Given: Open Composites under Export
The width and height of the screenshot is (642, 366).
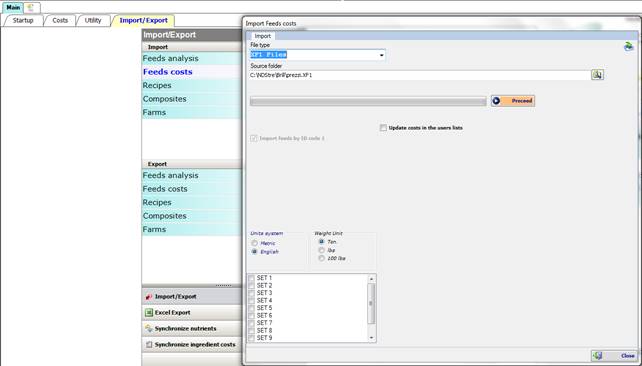Looking at the screenshot, I should 192,216.
